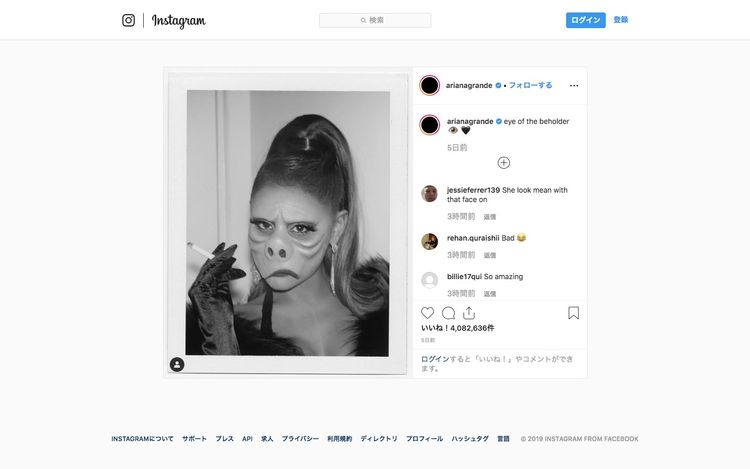
Task: Click the Ariana Grande post photo
Action: pyautogui.click(x=288, y=222)
